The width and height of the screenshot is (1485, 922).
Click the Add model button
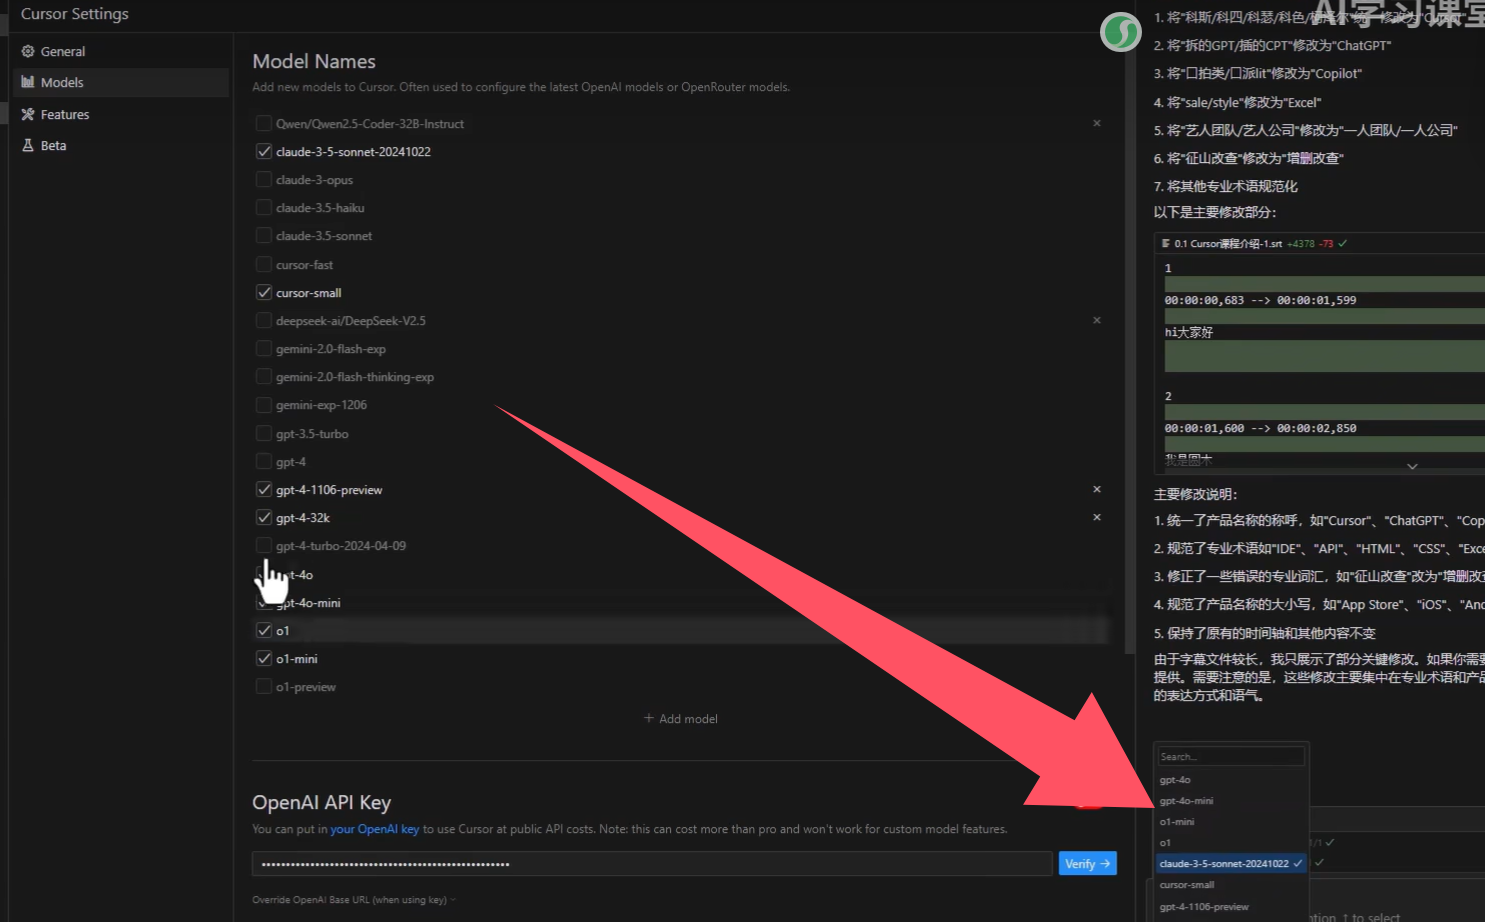pos(681,718)
